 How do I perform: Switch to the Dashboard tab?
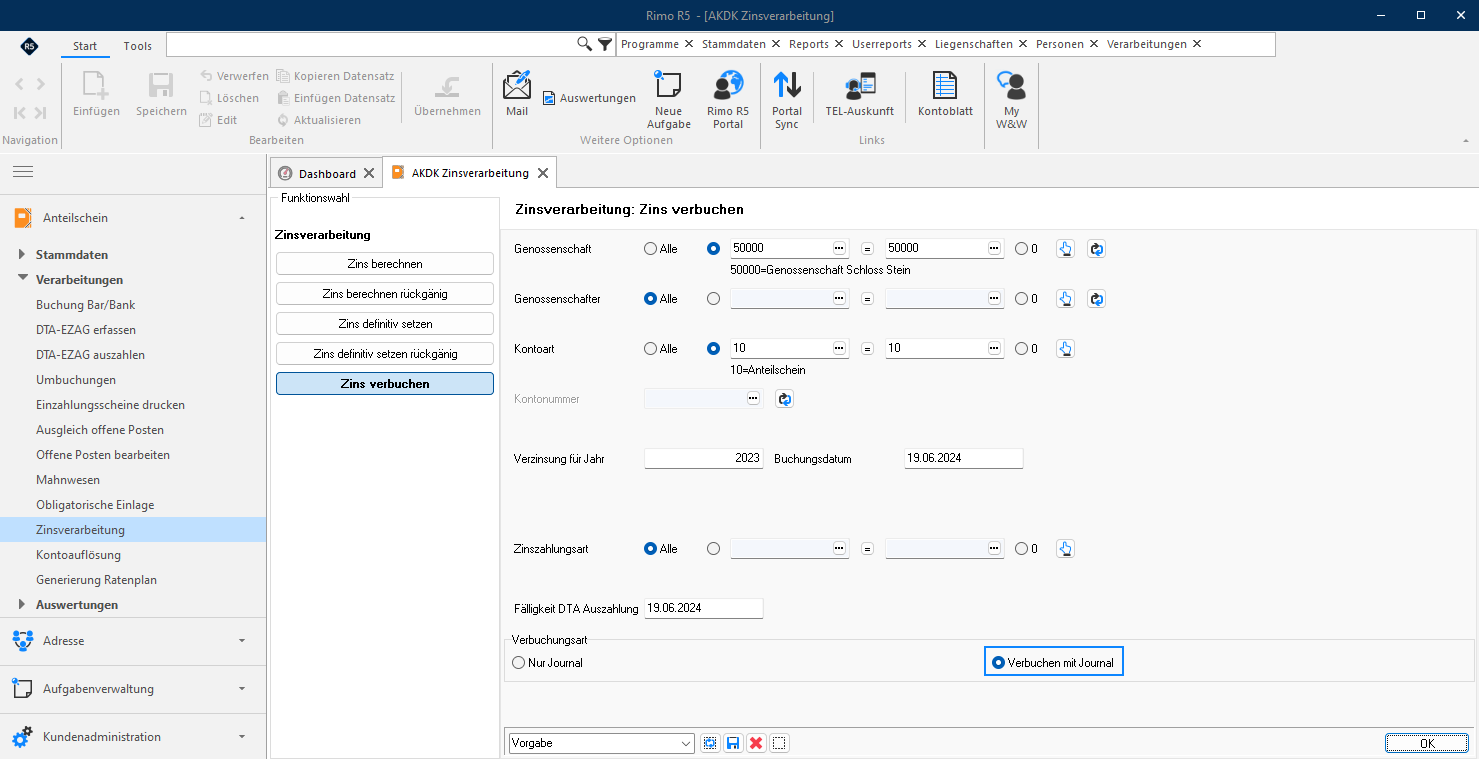(326, 173)
